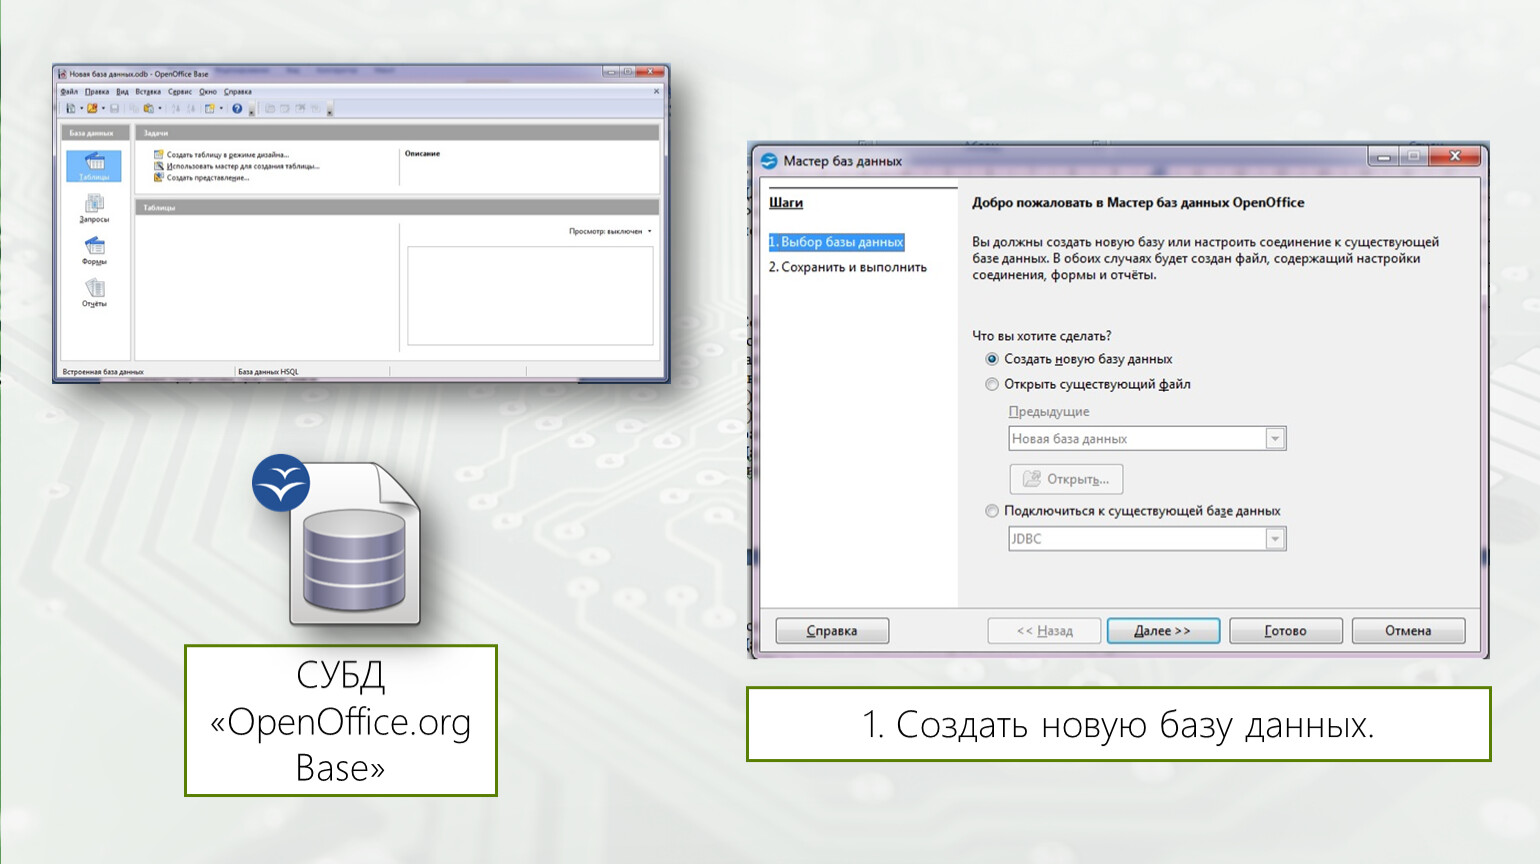
Task: Expand the New document dropdown arrow in Base
Action: pos(81,108)
